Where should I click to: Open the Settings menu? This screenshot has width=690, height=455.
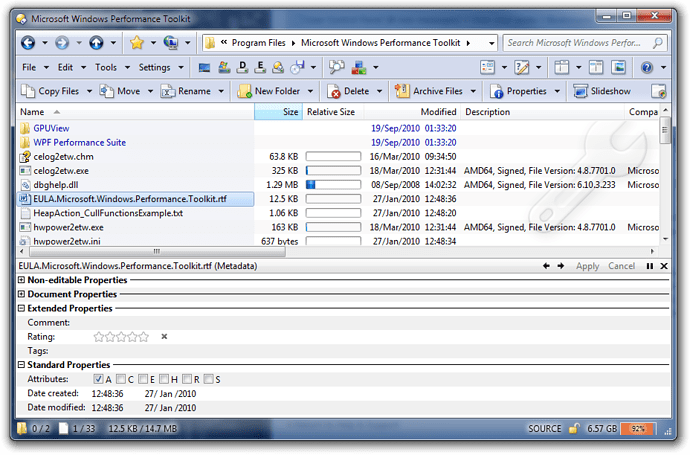[154, 67]
